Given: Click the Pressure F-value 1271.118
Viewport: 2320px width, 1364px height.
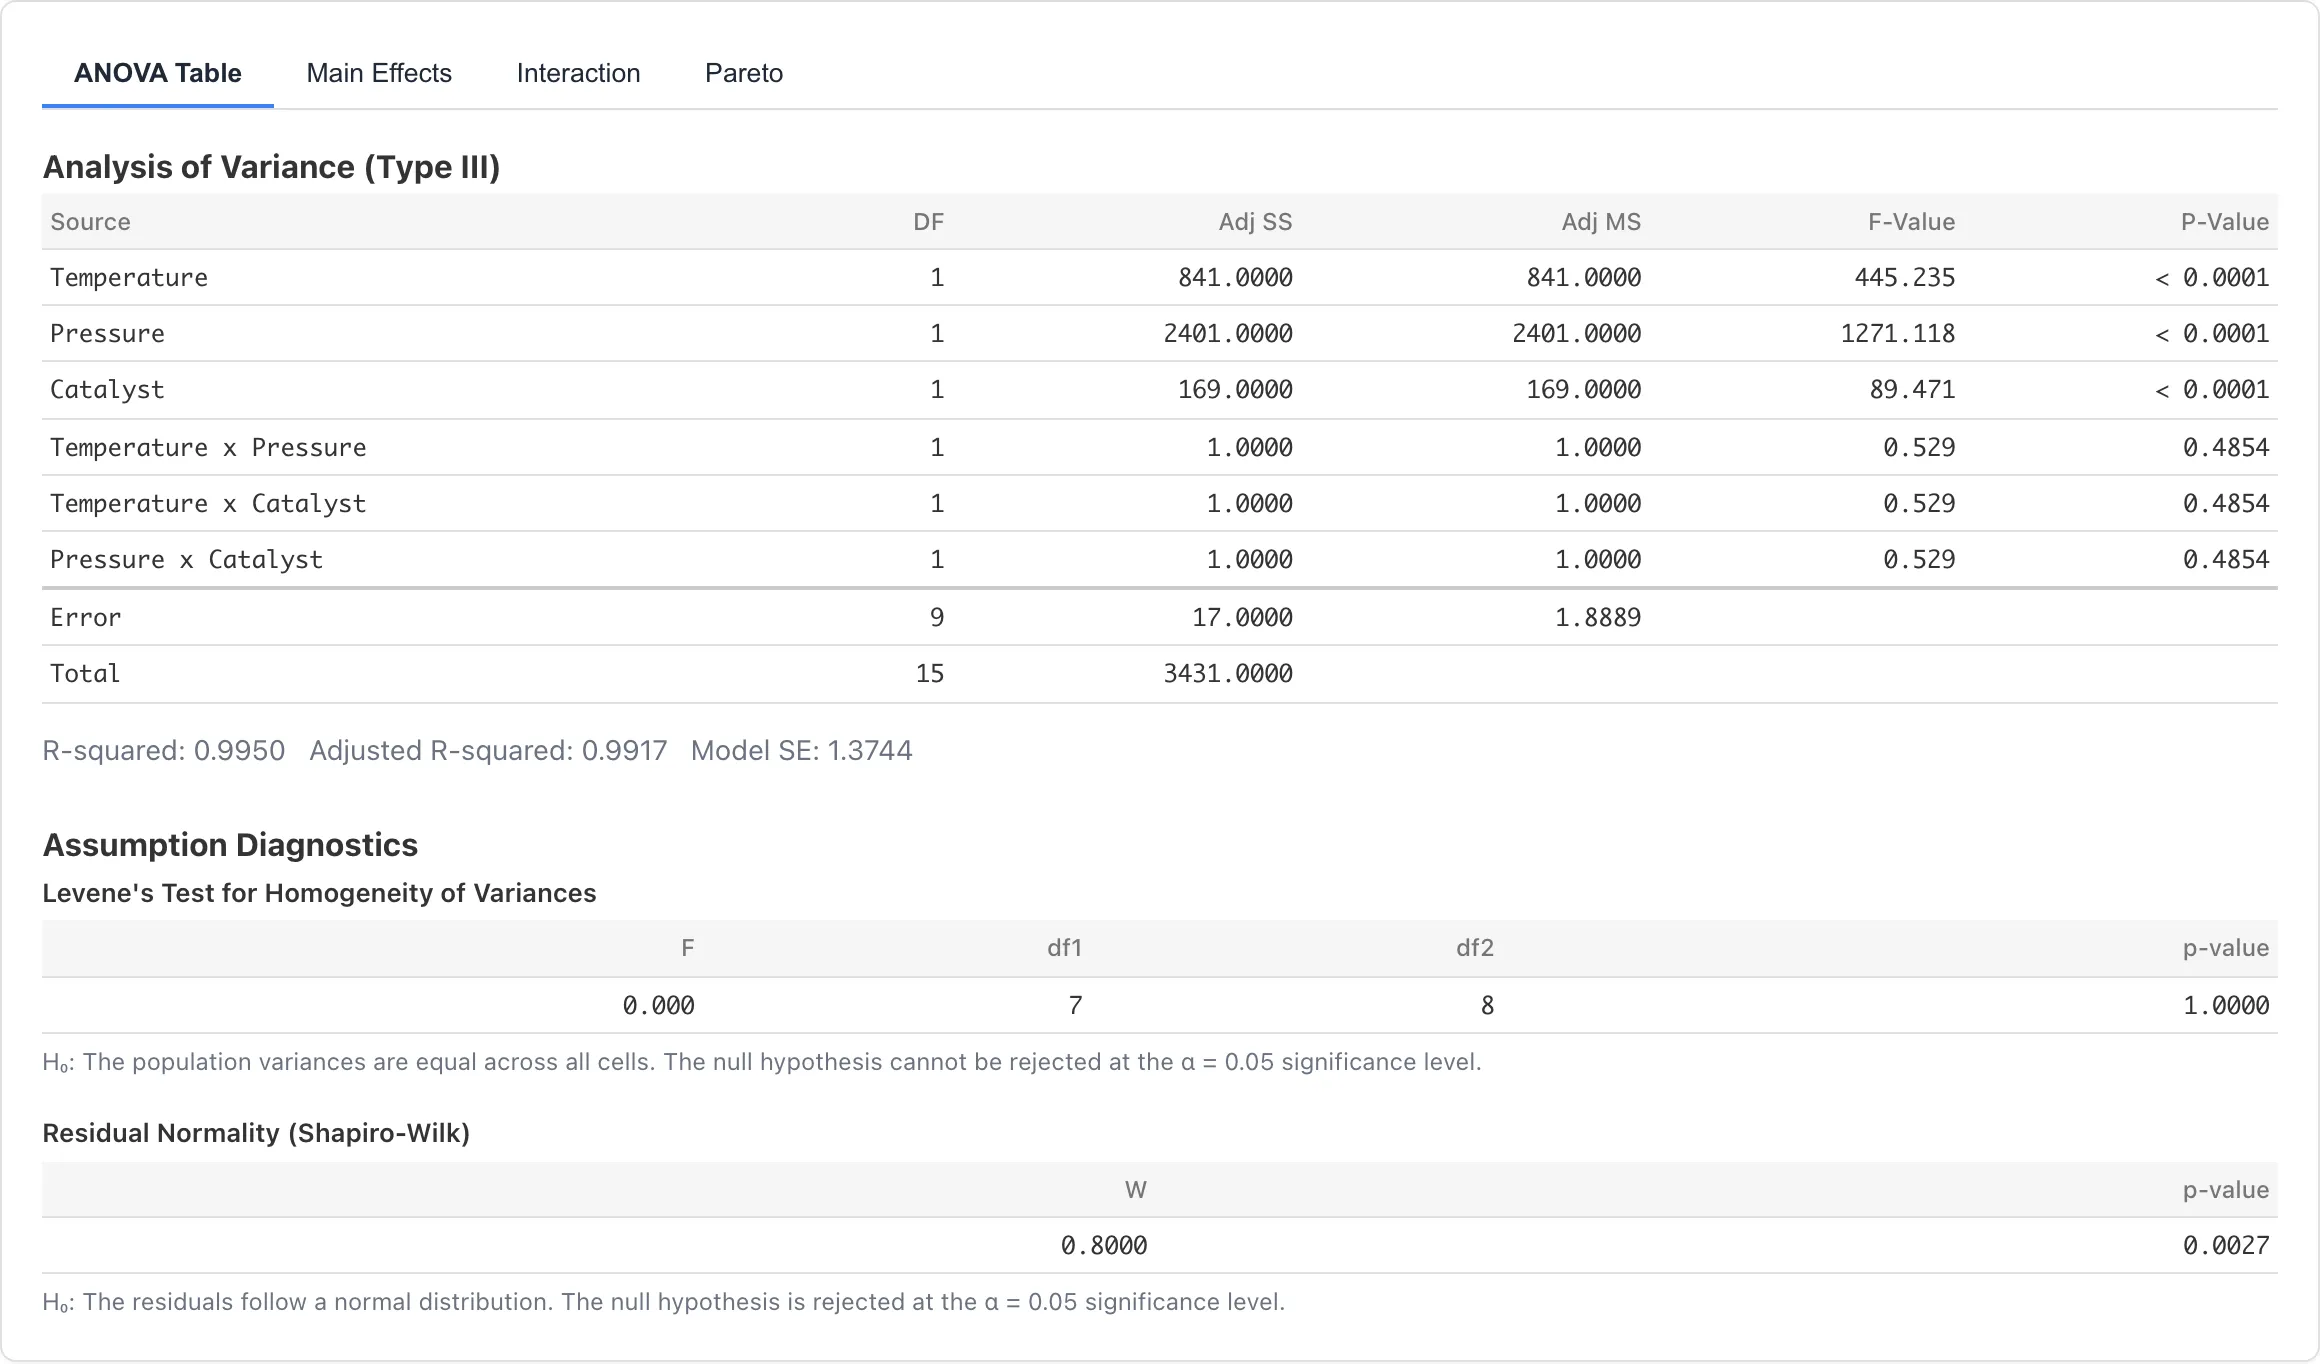Looking at the screenshot, I should pos(1897,334).
